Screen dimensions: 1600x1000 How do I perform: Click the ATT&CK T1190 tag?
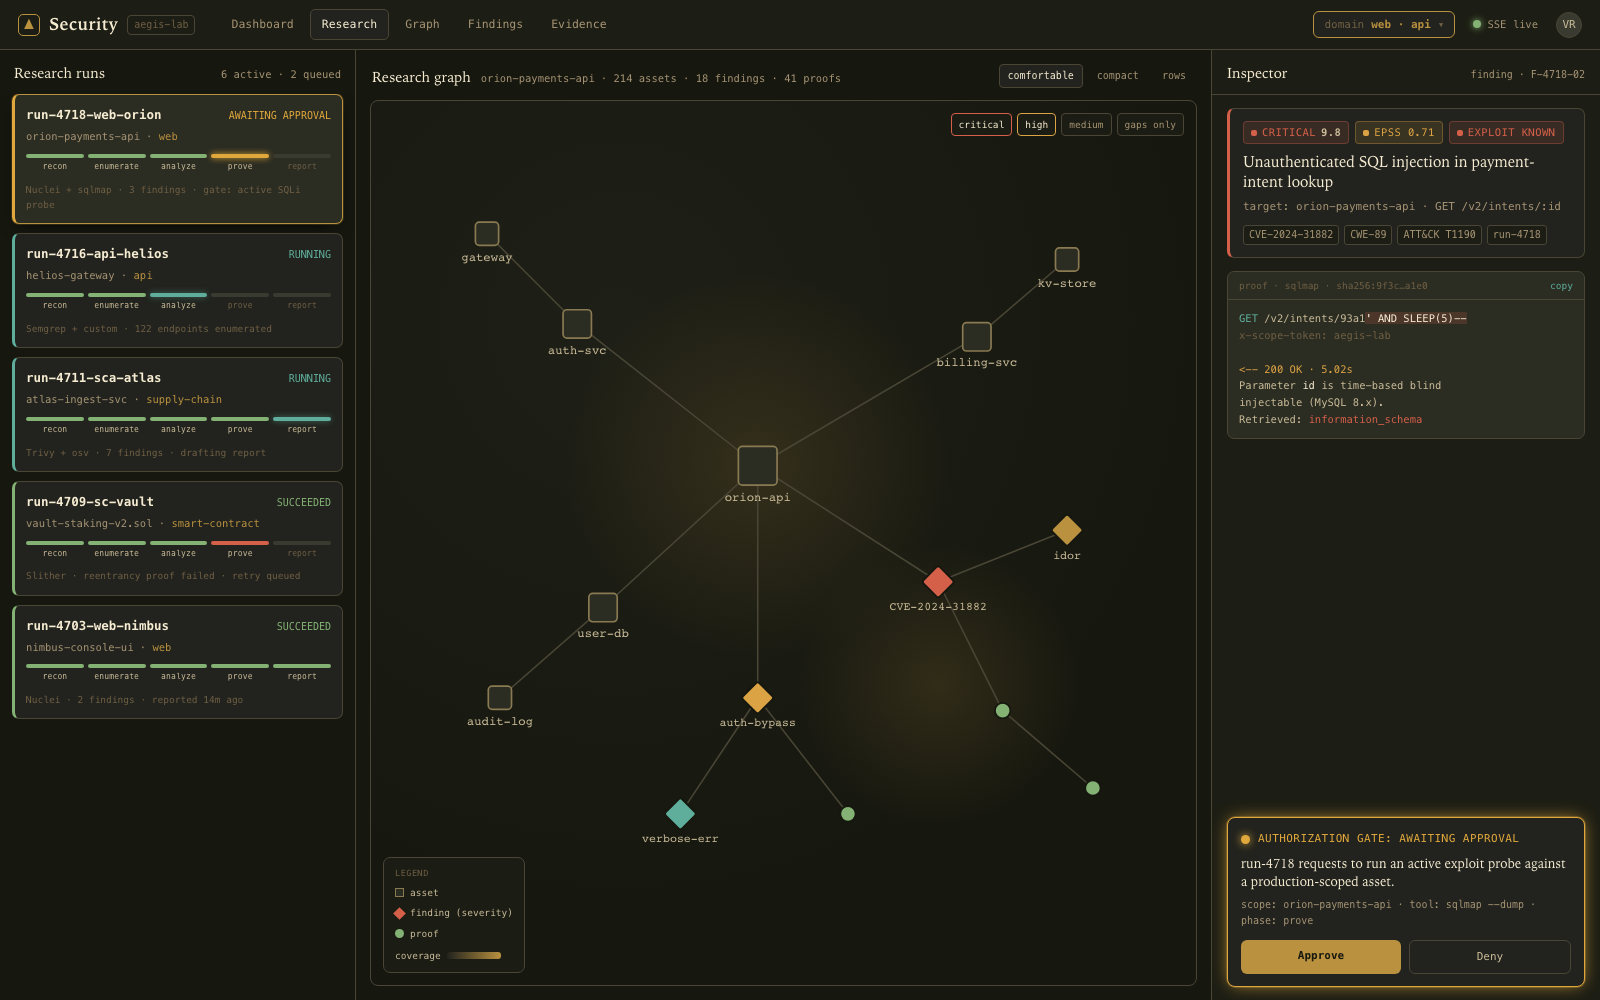point(1439,235)
